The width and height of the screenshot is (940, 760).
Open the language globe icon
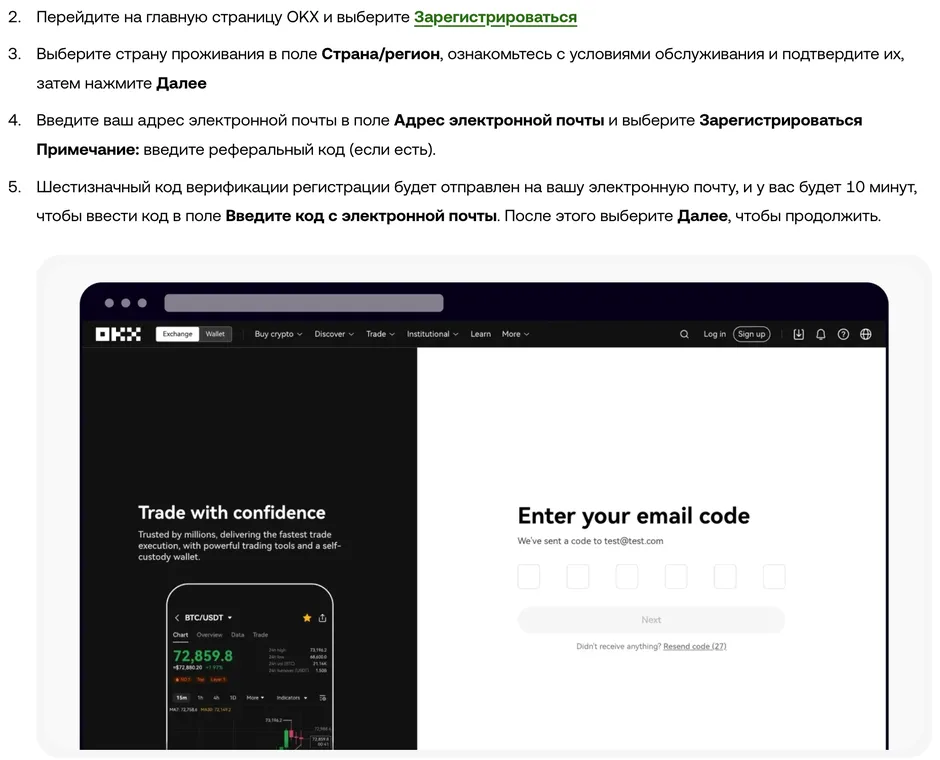[x=866, y=334]
